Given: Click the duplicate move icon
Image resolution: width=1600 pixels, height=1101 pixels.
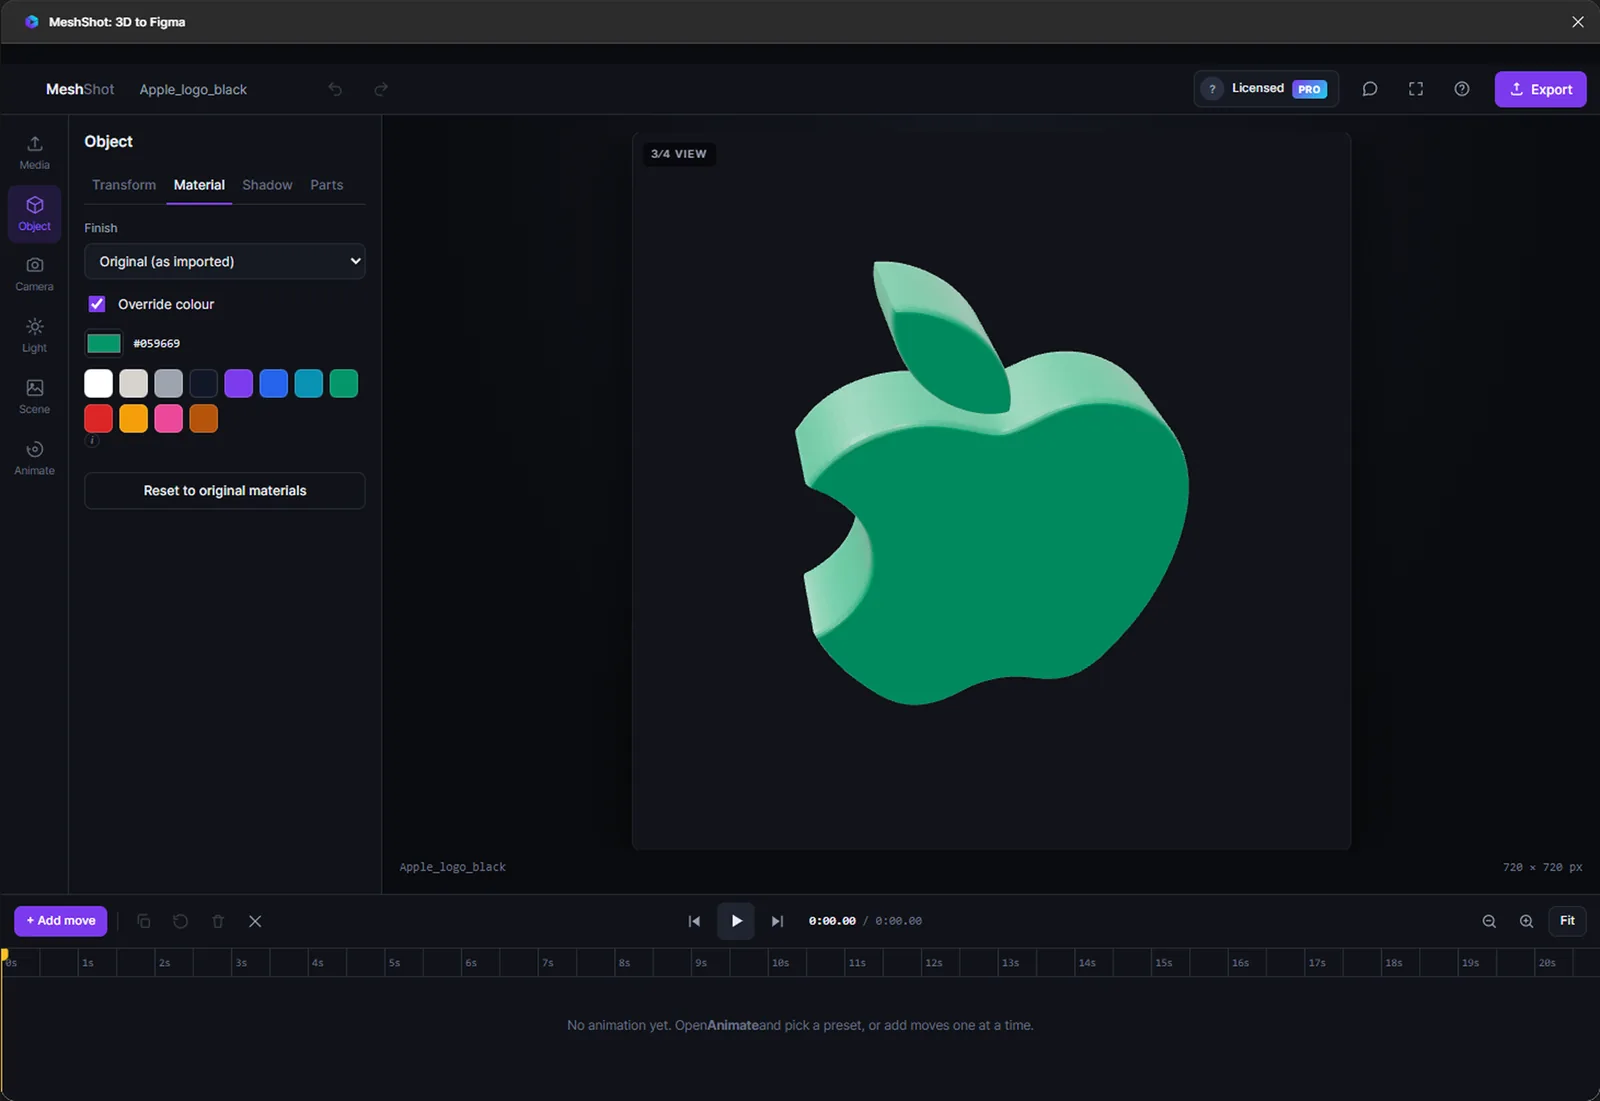Looking at the screenshot, I should (144, 921).
